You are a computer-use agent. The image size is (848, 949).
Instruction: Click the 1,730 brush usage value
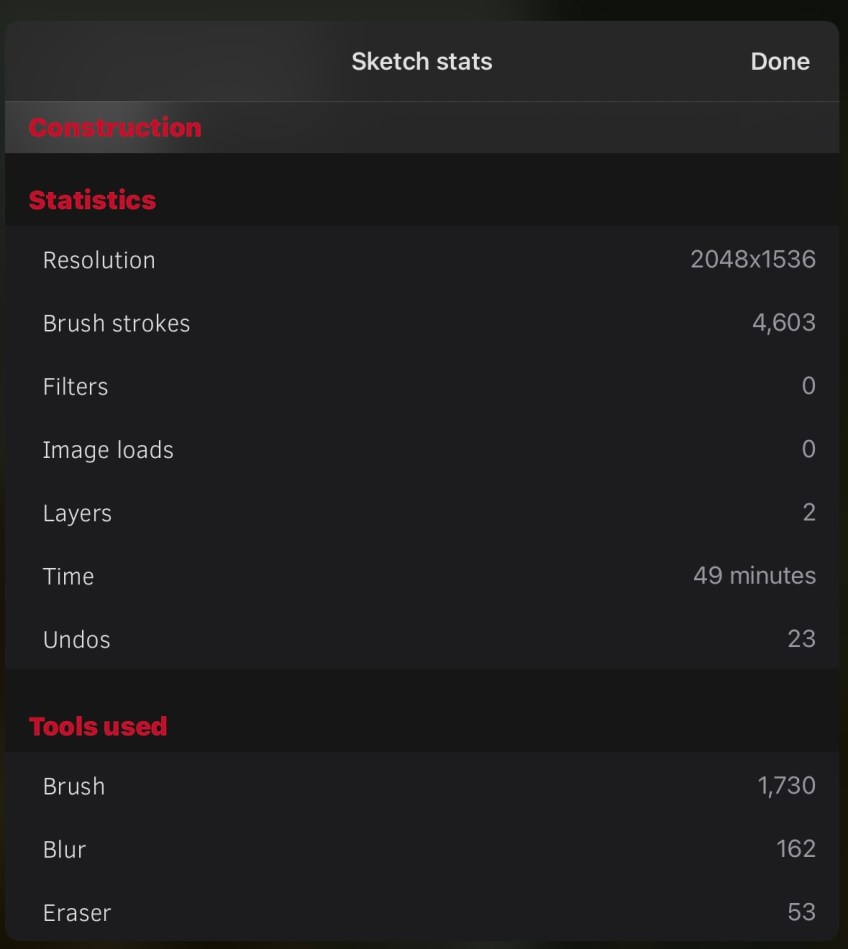click(x=786, y=786)
